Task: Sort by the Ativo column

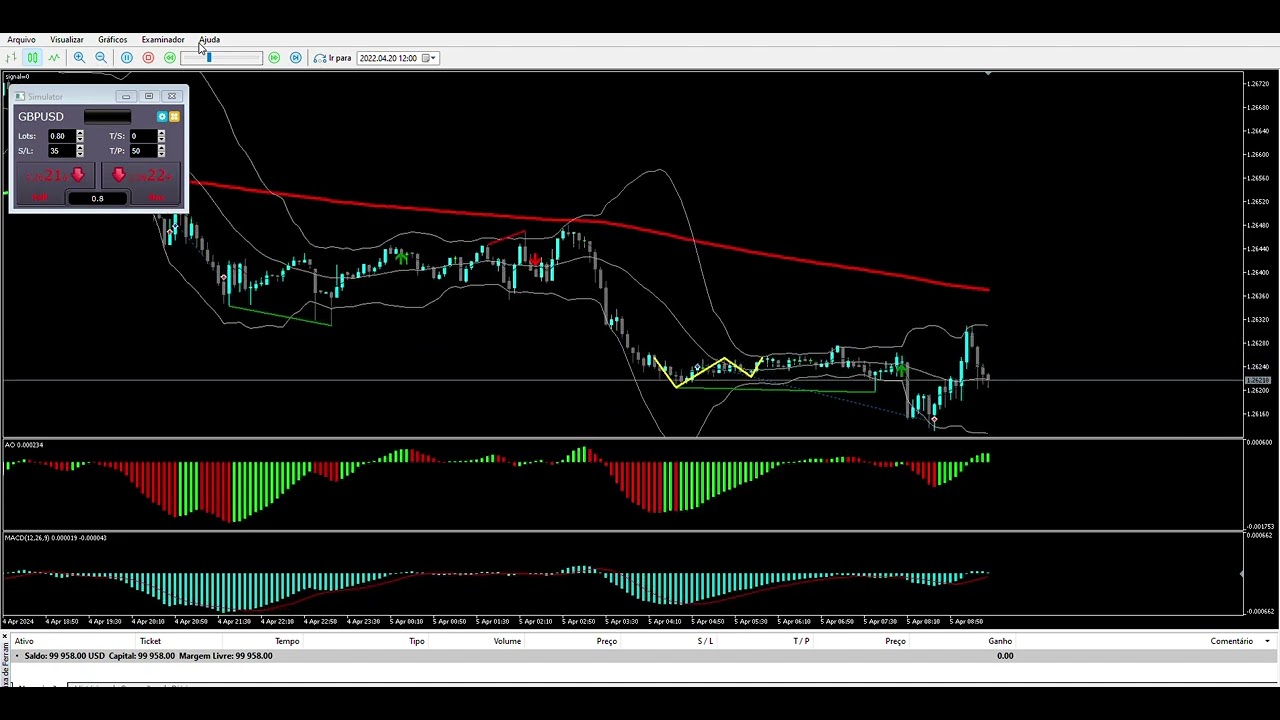Action: 24,641
